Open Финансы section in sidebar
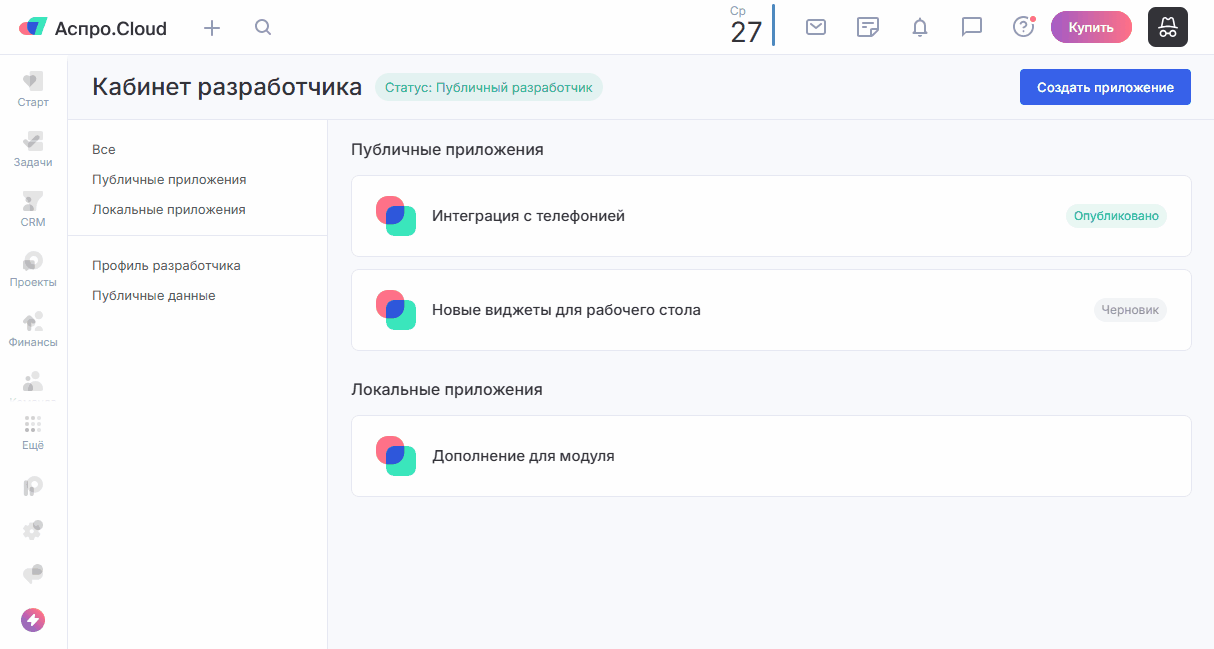Screen dimensions: 1214x649 [x=33, y=329]
